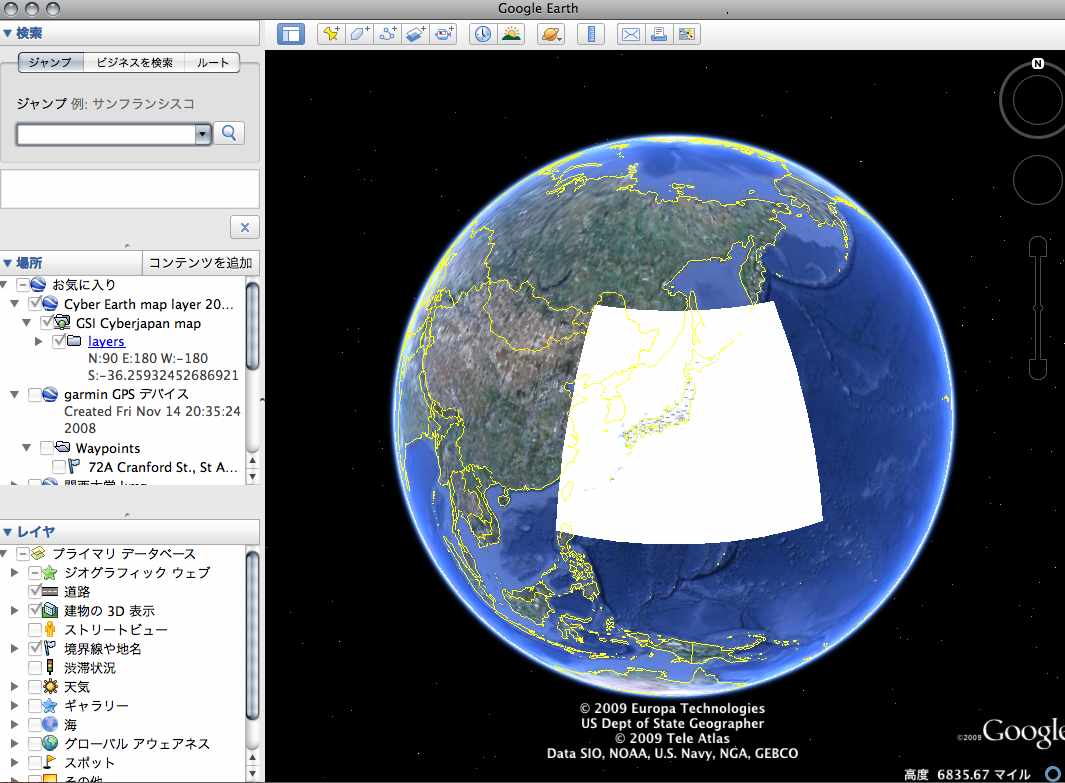
Task: Enable the 渋滞状況 traffic checkbox
Action: (x=35, y=667)
